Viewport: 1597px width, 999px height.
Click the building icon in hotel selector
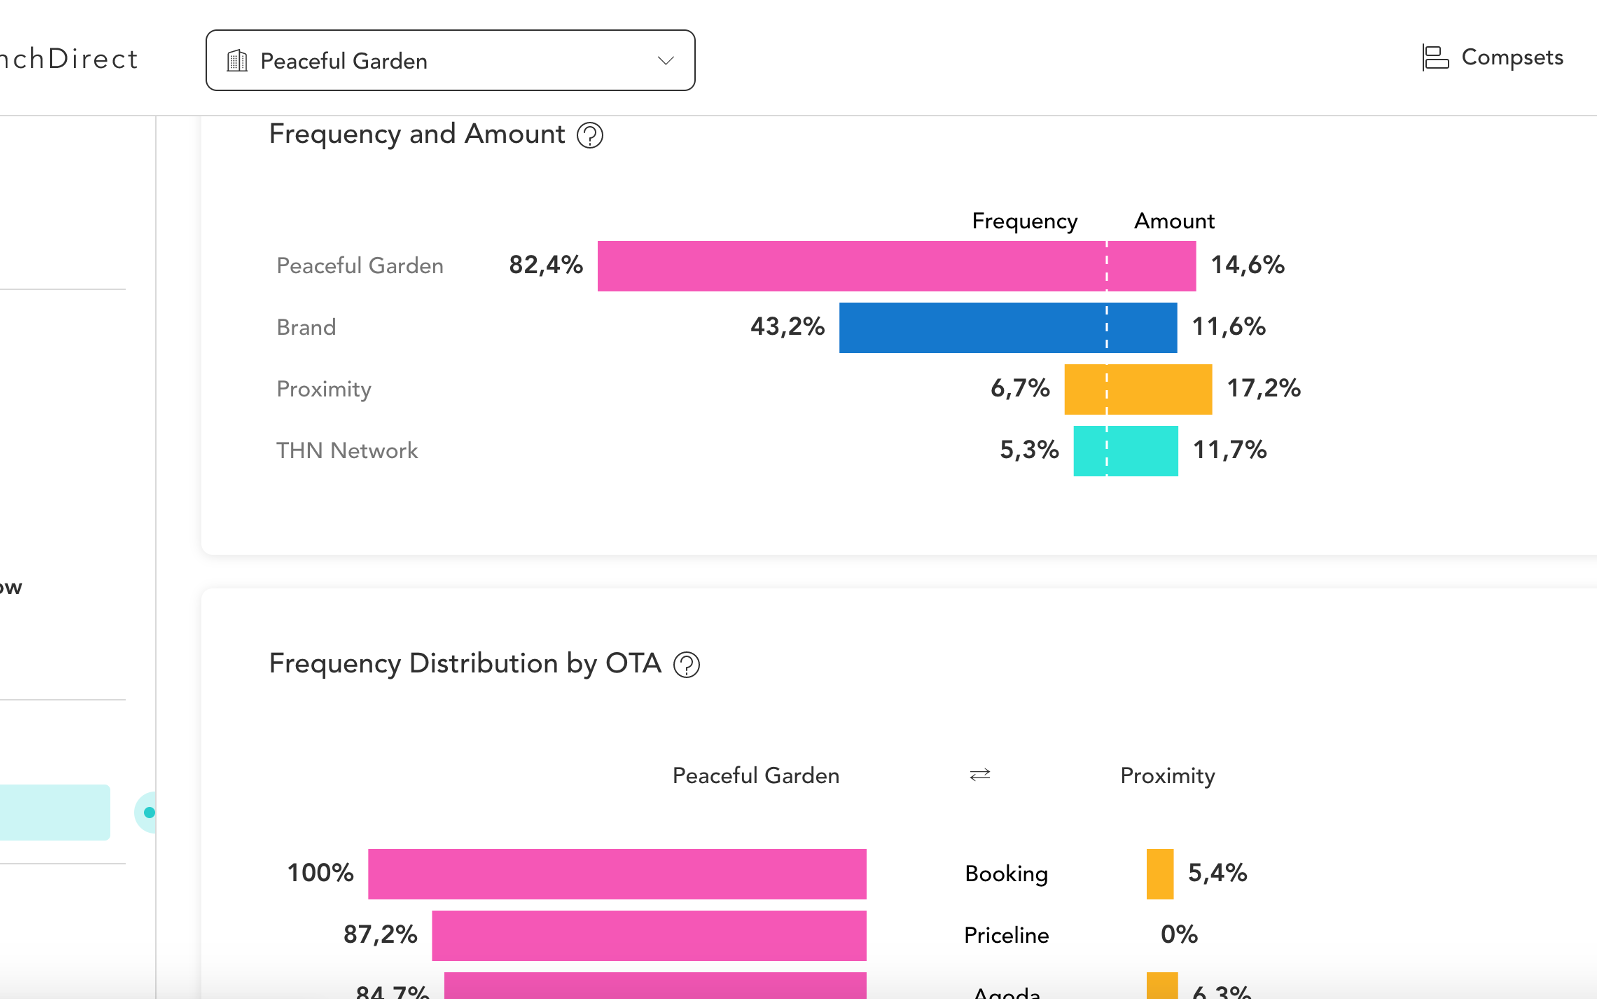click(x=237, y=61)
